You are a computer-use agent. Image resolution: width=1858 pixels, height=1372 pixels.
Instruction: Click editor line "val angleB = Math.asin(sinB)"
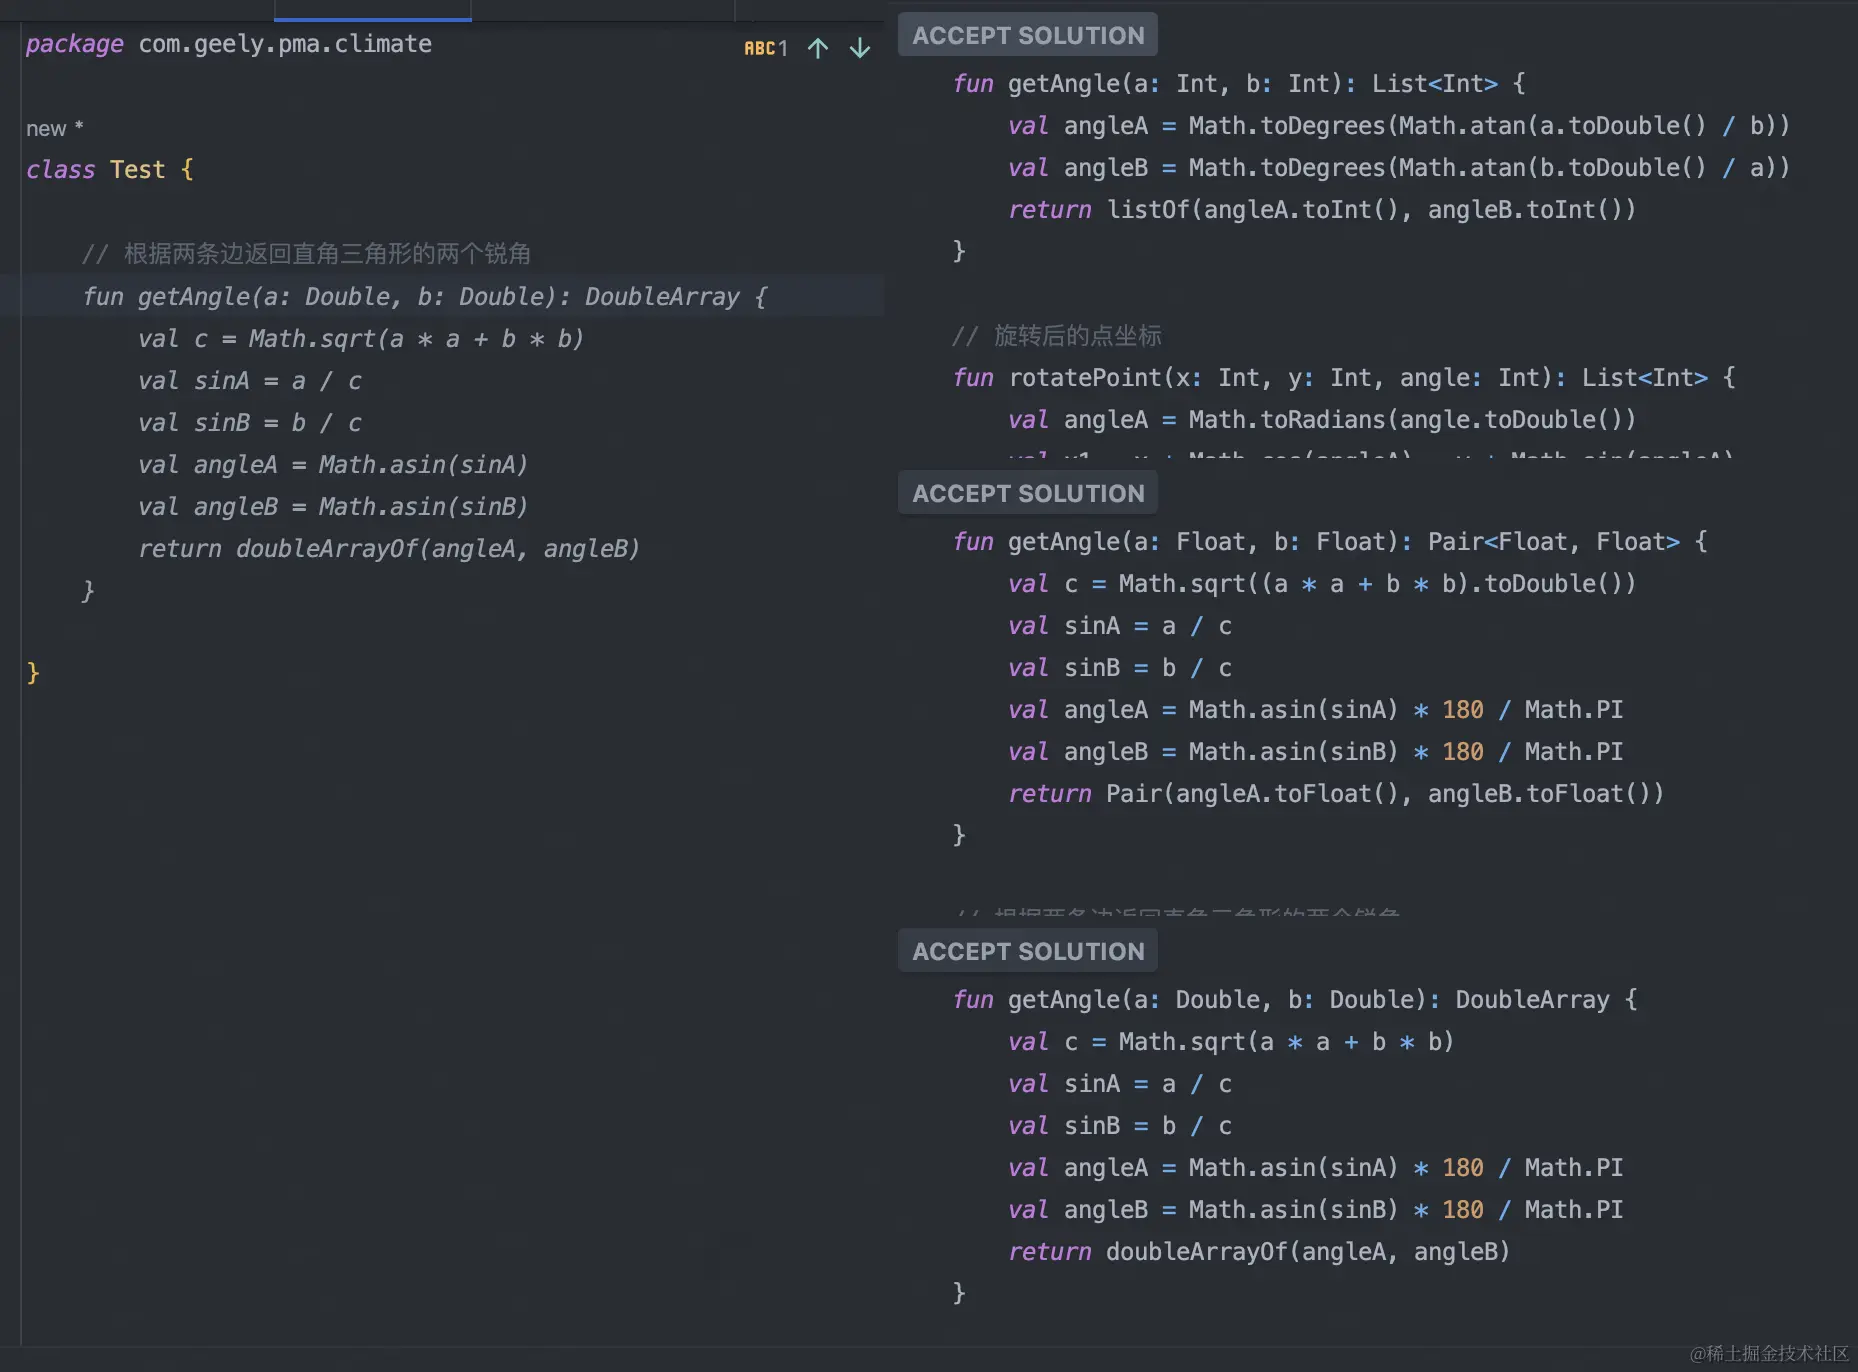[333, 507]
